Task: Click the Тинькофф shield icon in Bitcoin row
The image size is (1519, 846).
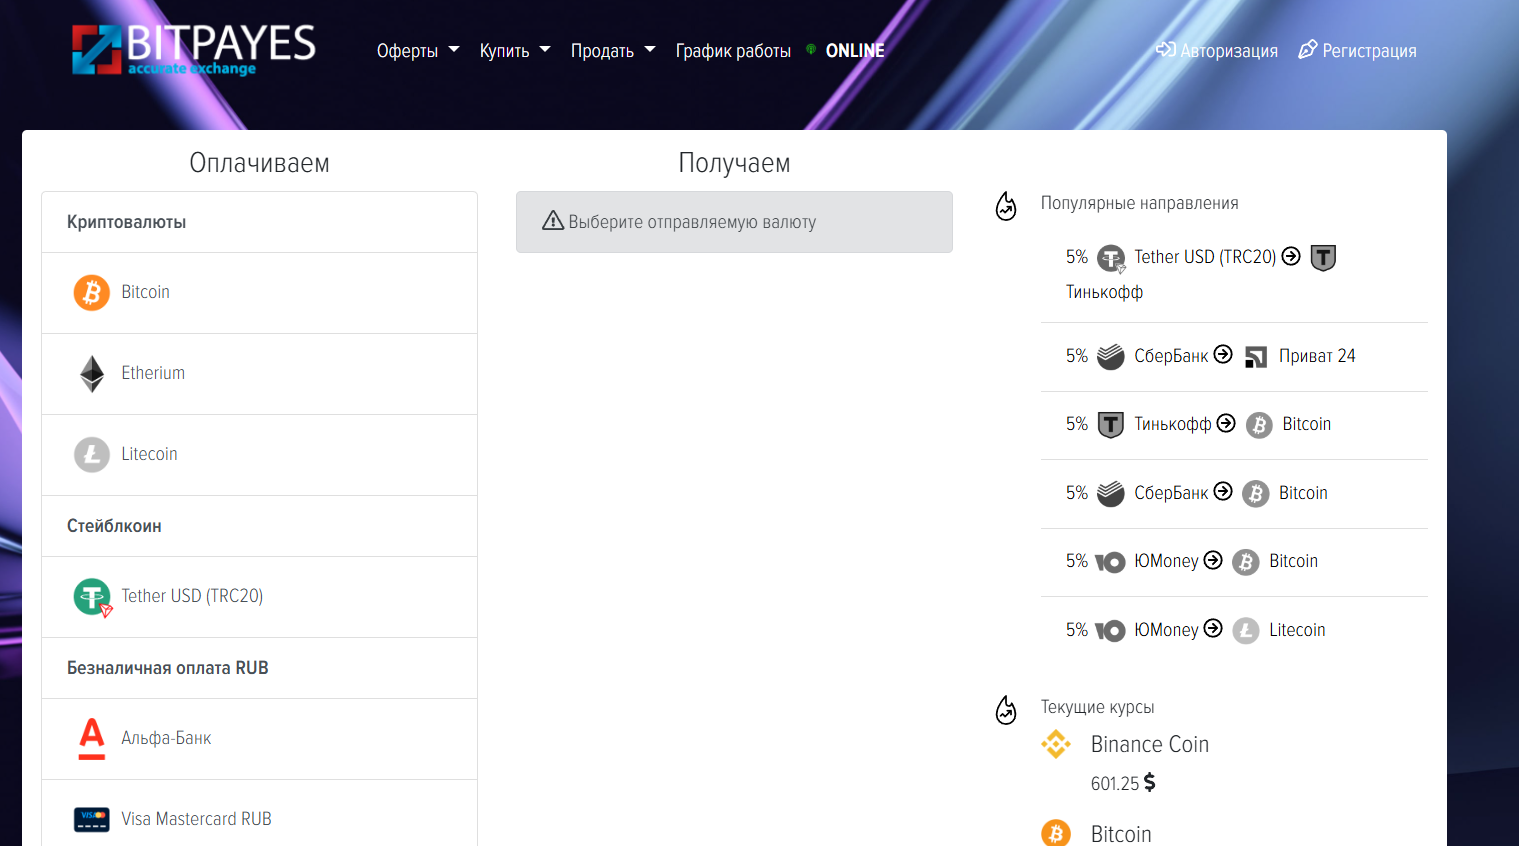Action: pos(1111,425)
